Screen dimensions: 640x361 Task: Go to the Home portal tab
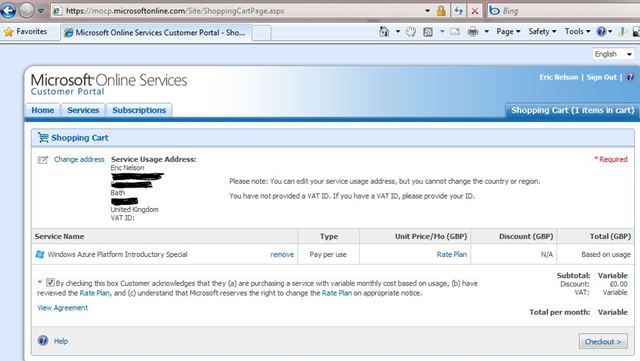tap(42, 110)
